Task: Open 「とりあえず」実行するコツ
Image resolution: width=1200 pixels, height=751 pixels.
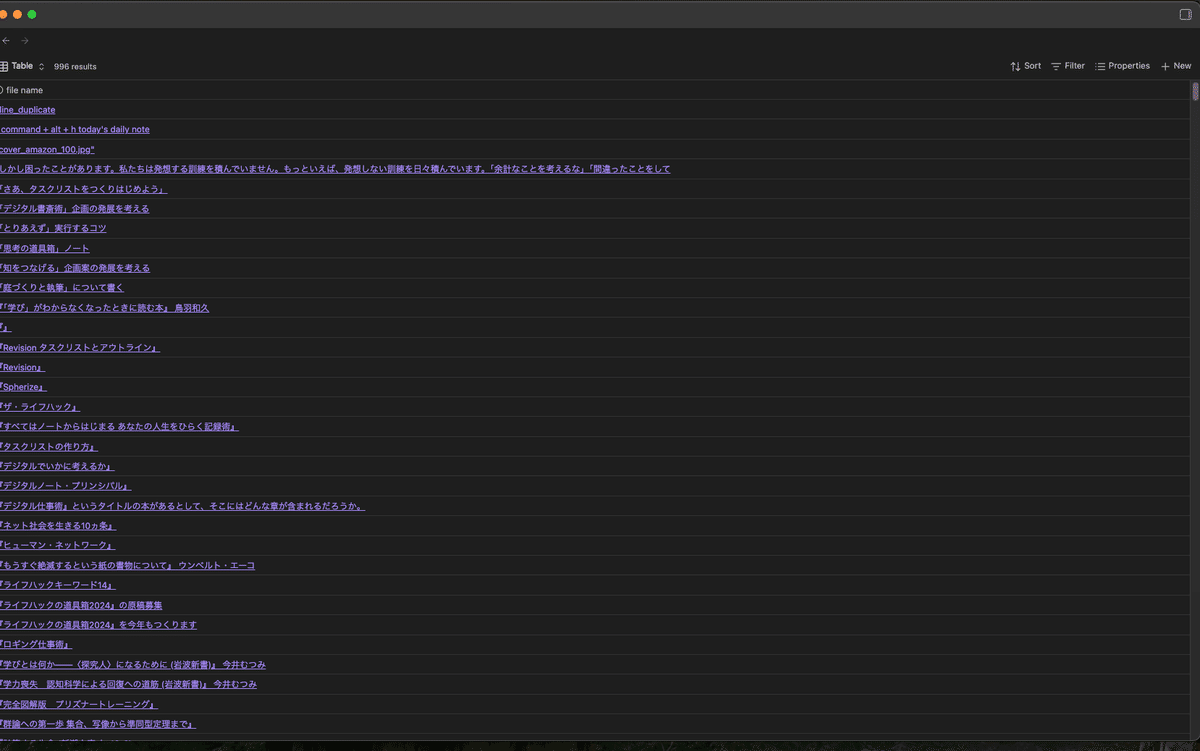Action: pos(53,229)
